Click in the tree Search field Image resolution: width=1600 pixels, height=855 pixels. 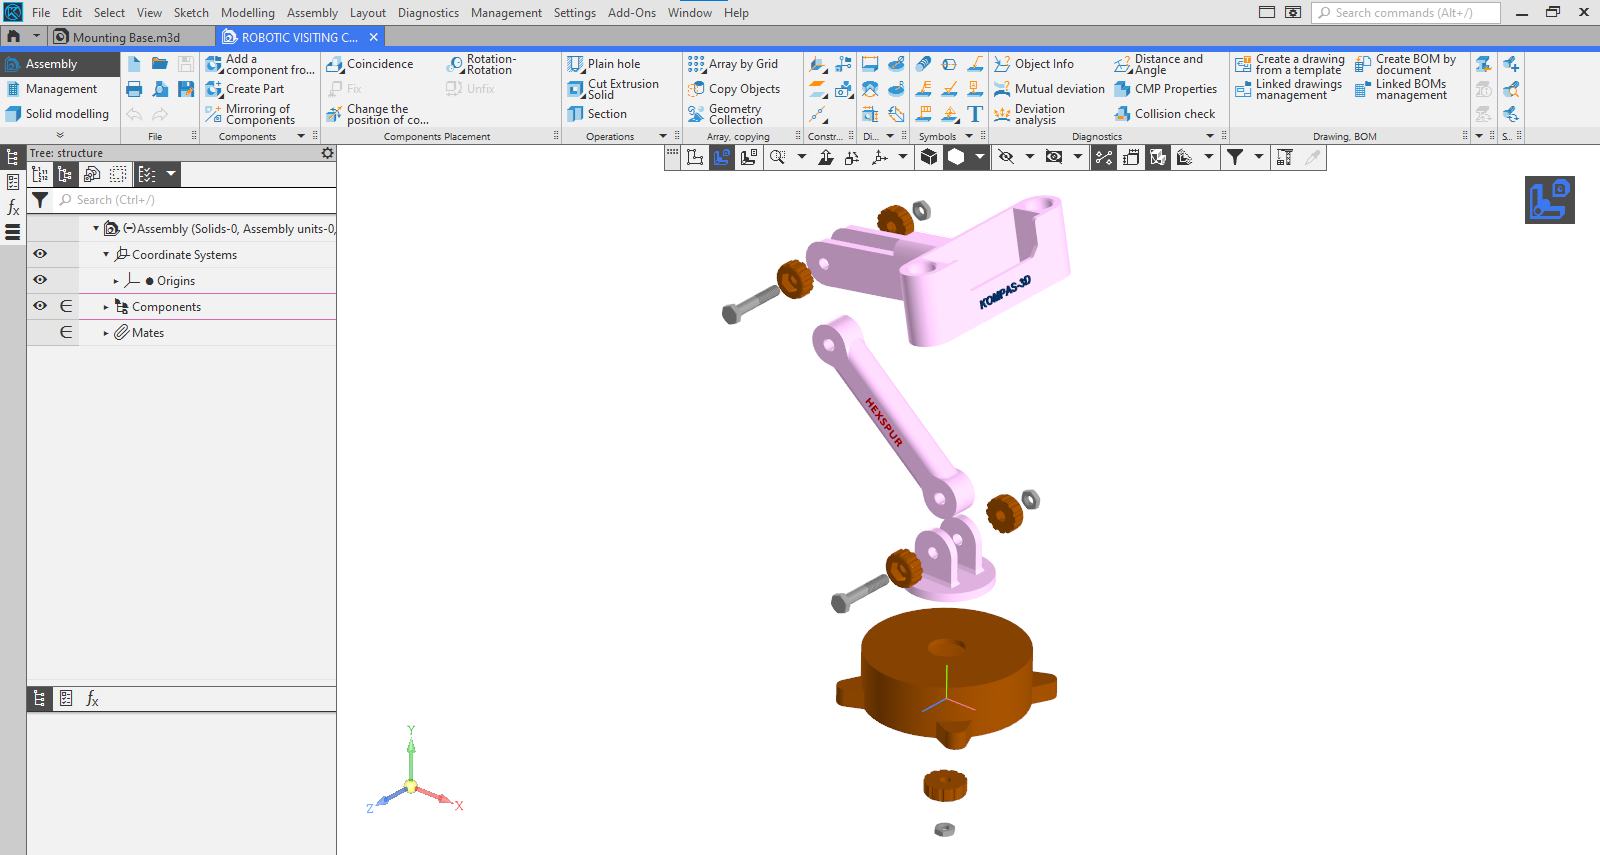pyautogui.click(x=195, y=200)
